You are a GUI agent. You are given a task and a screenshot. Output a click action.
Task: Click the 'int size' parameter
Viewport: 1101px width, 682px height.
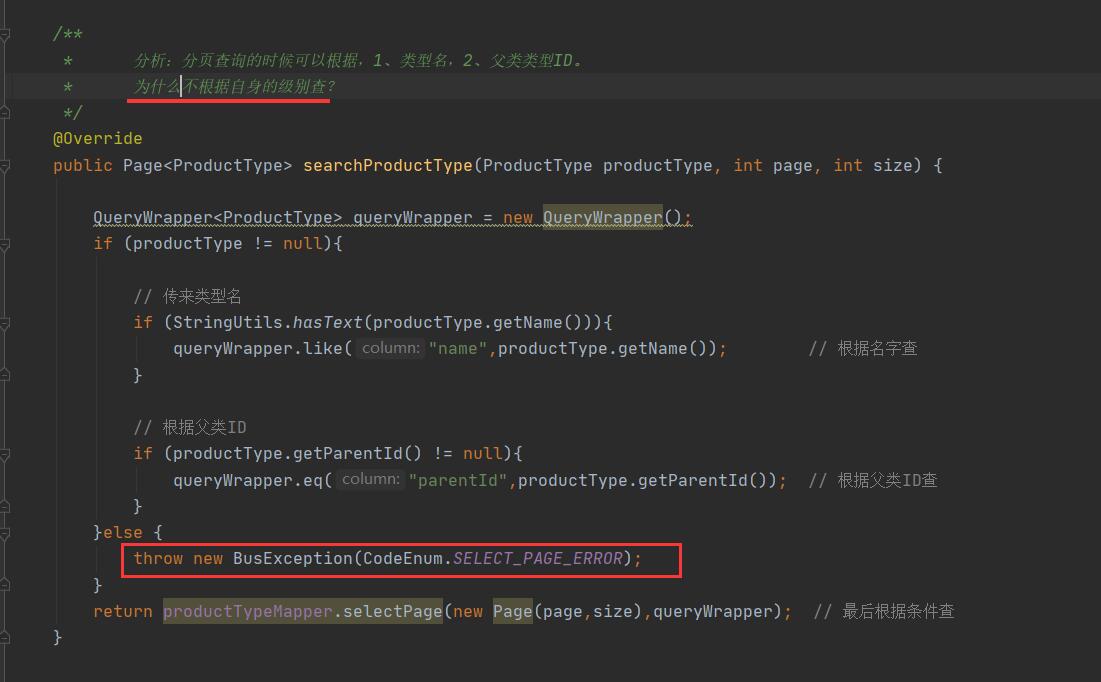(x=873, y=166)
